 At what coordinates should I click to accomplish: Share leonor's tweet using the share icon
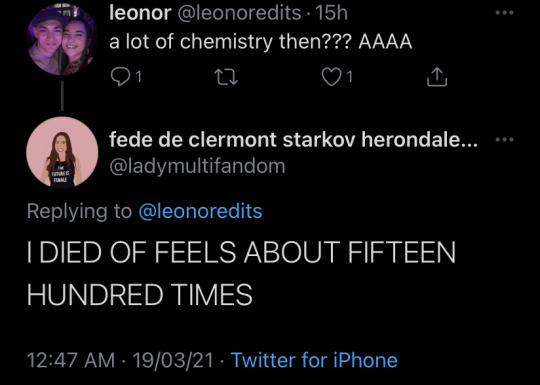[x=437, y=76]
